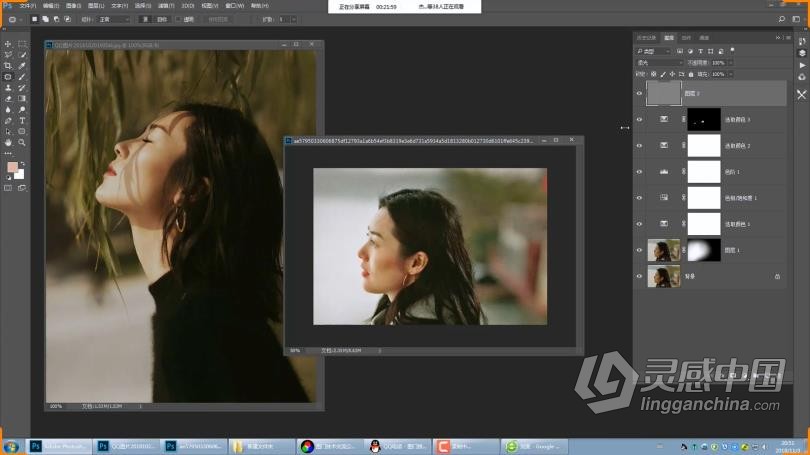Change screen mode from toolbox bottom
Image resolution: width=810 pixels, height=455 pixels.
click(22, 188)
